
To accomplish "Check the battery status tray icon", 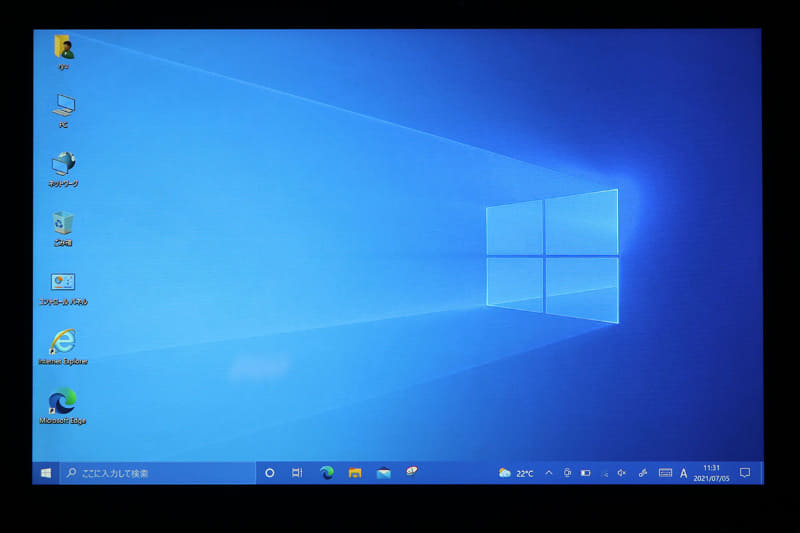I will click(586, 473).
